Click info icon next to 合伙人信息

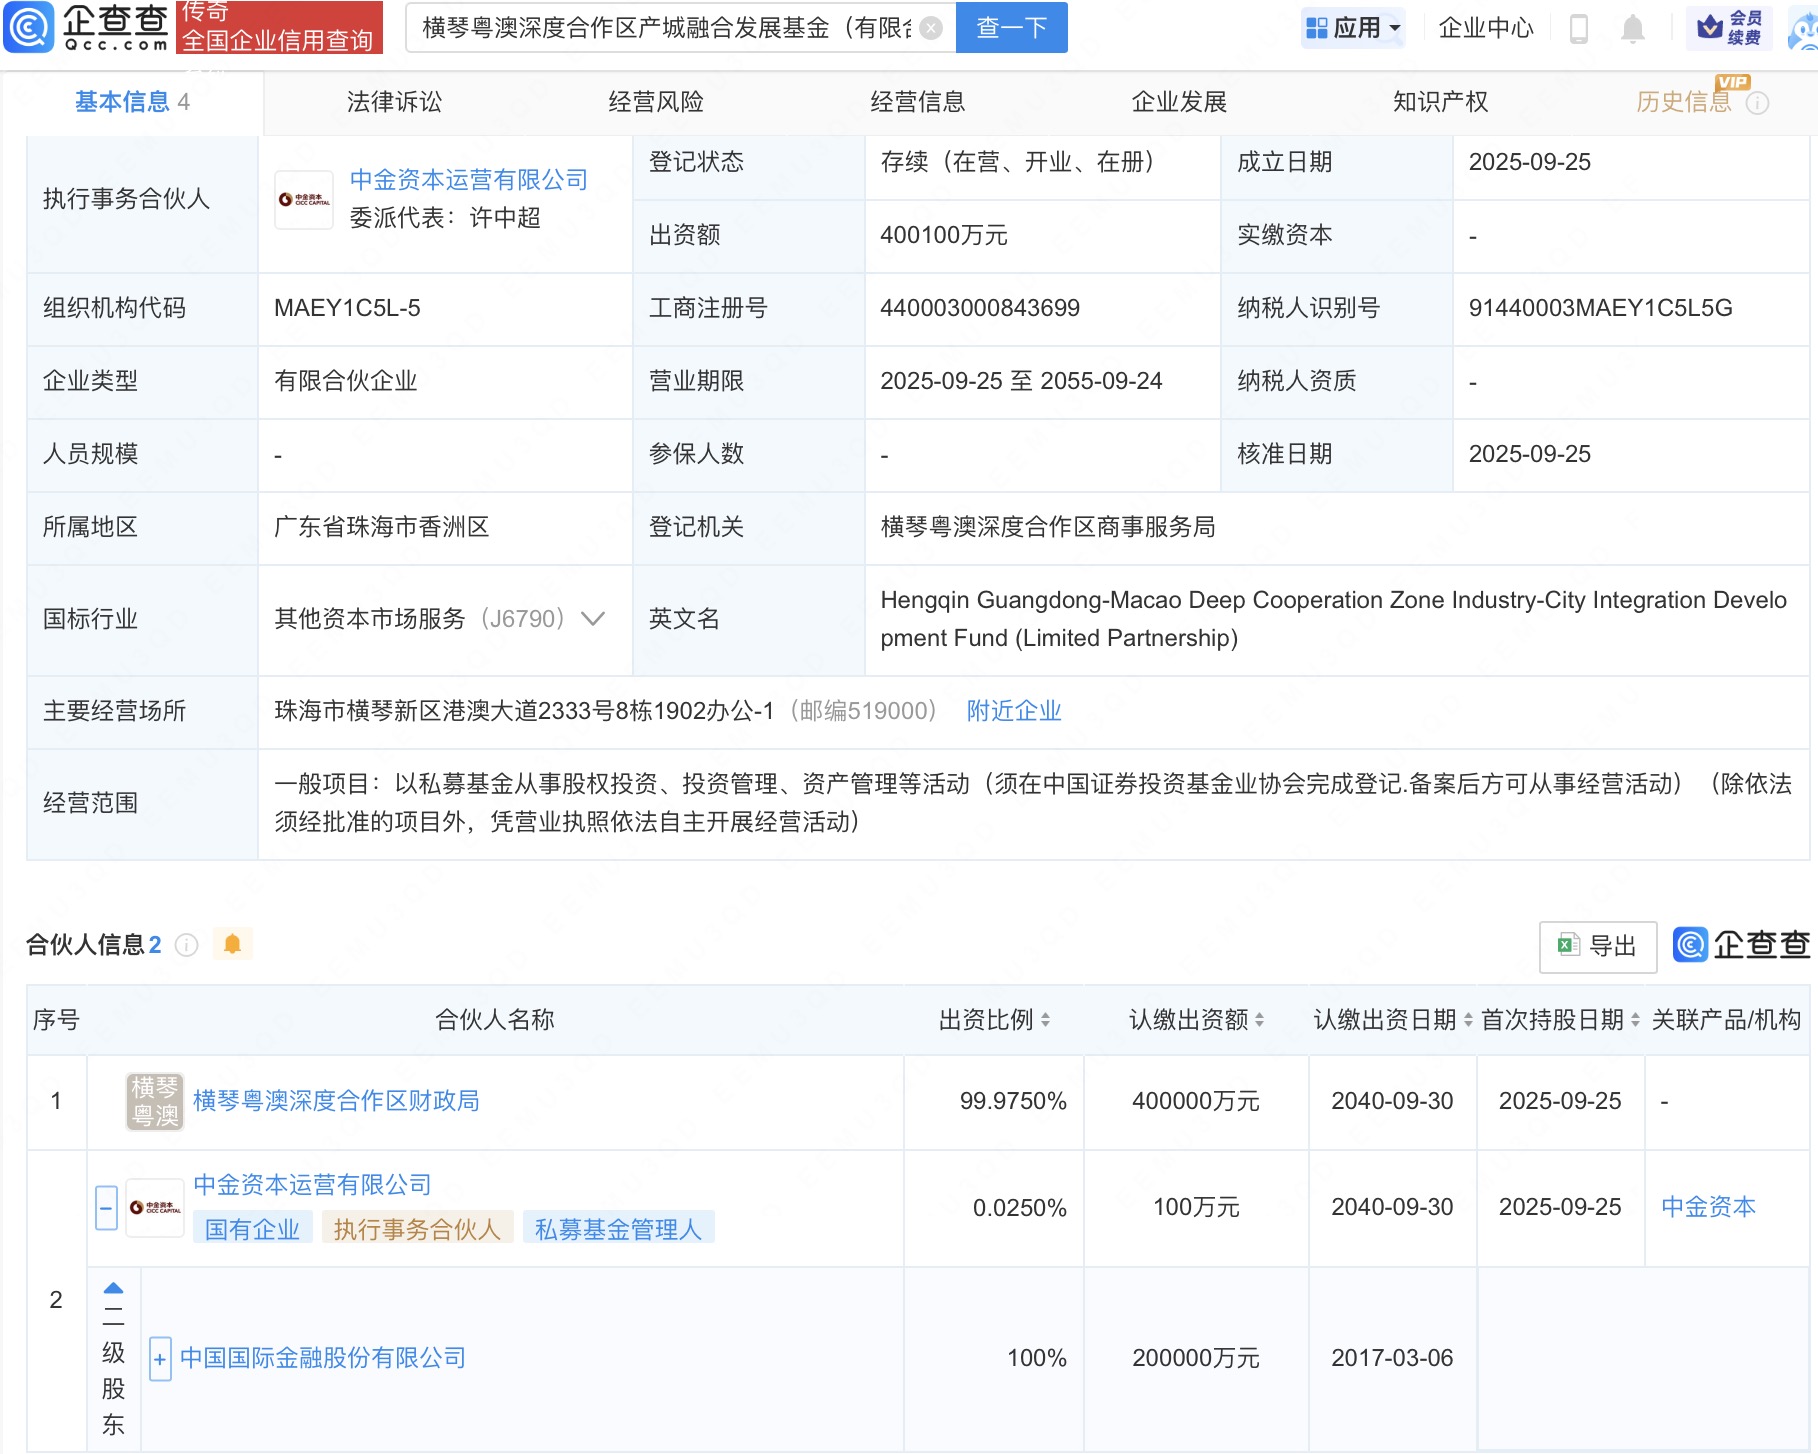pos(187,945)
